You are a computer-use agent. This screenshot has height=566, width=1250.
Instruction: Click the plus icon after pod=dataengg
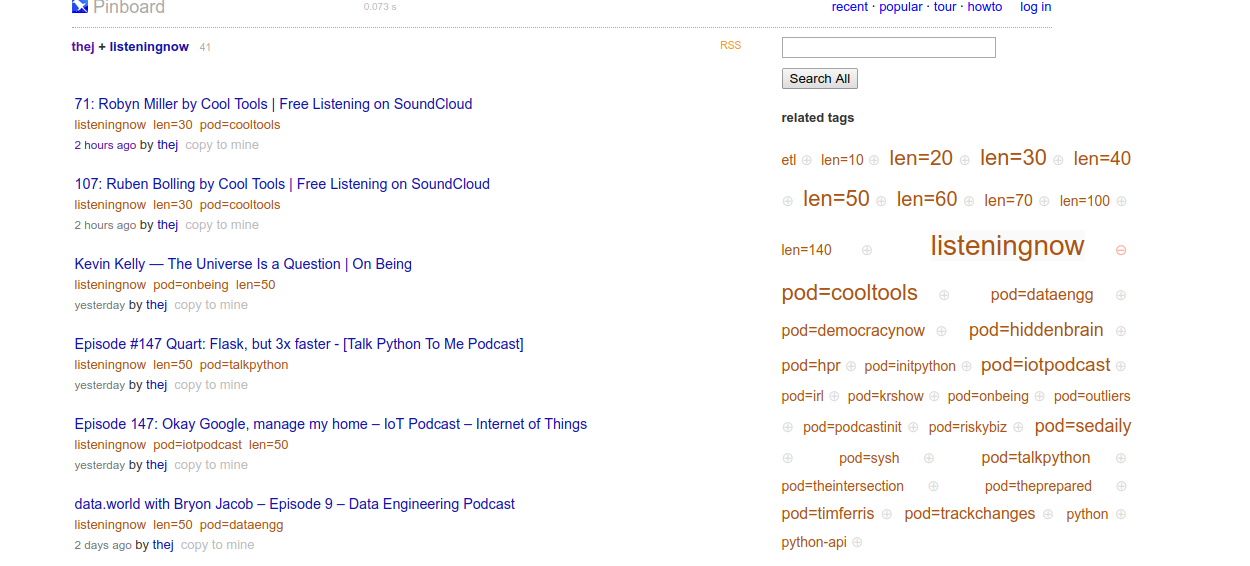click(x=1121, y=295)
